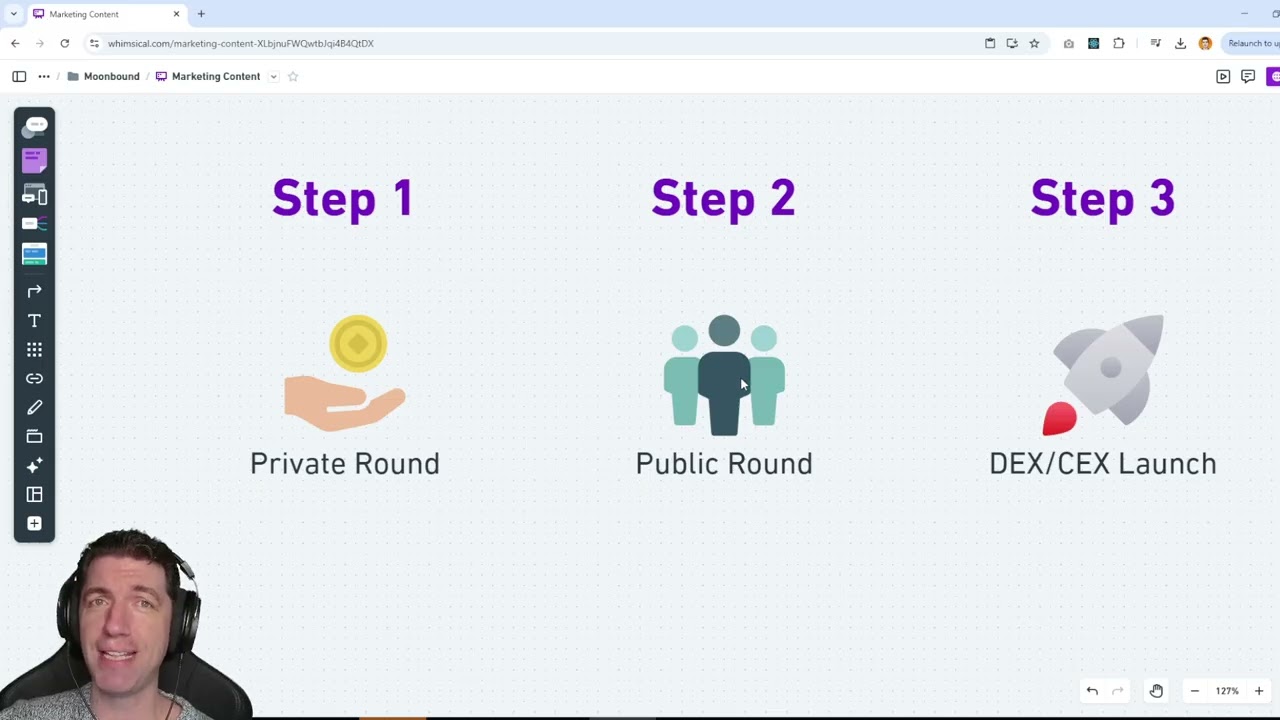This screenshot has height=720, width=1280.
Task: Open the Chrome profile avatar
Action: (1205, 43)
